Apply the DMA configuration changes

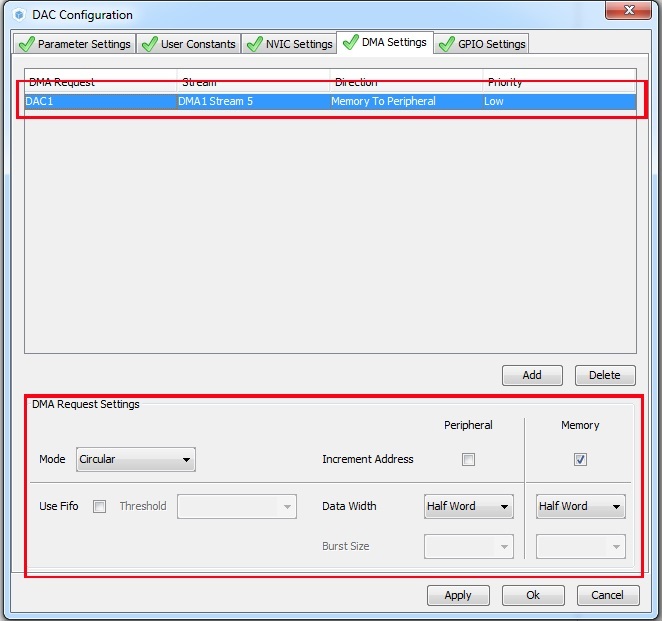coord(458,595)
